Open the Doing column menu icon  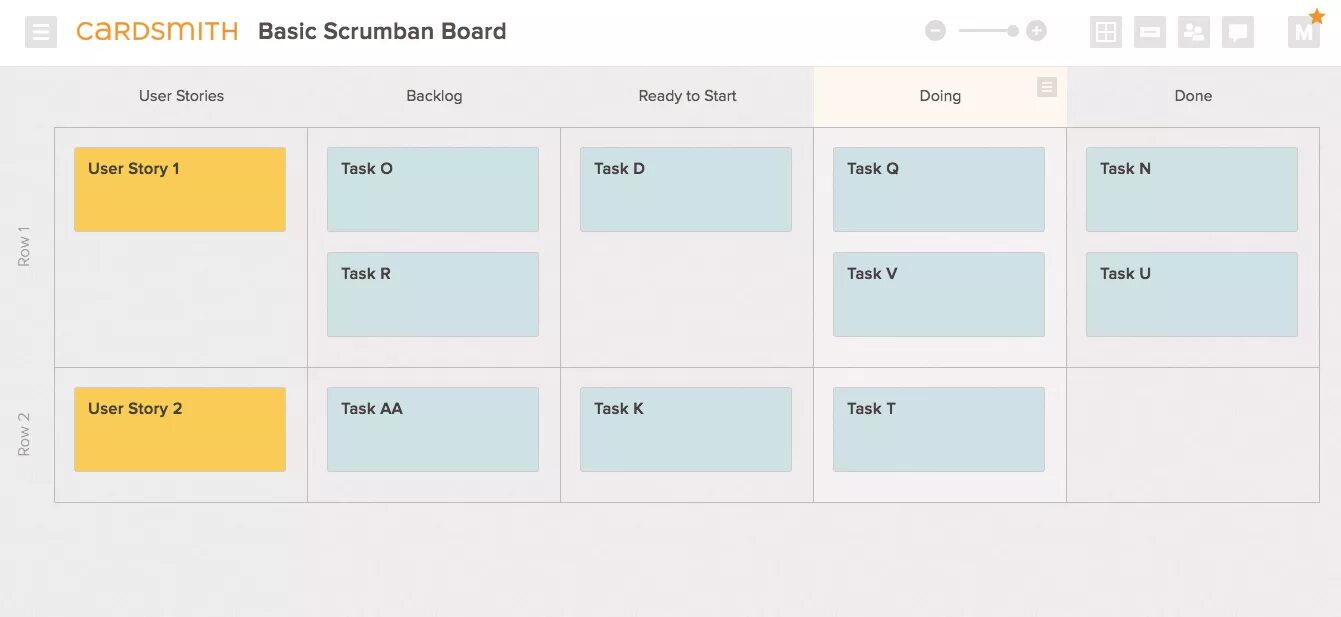[x=1047, y=87]
